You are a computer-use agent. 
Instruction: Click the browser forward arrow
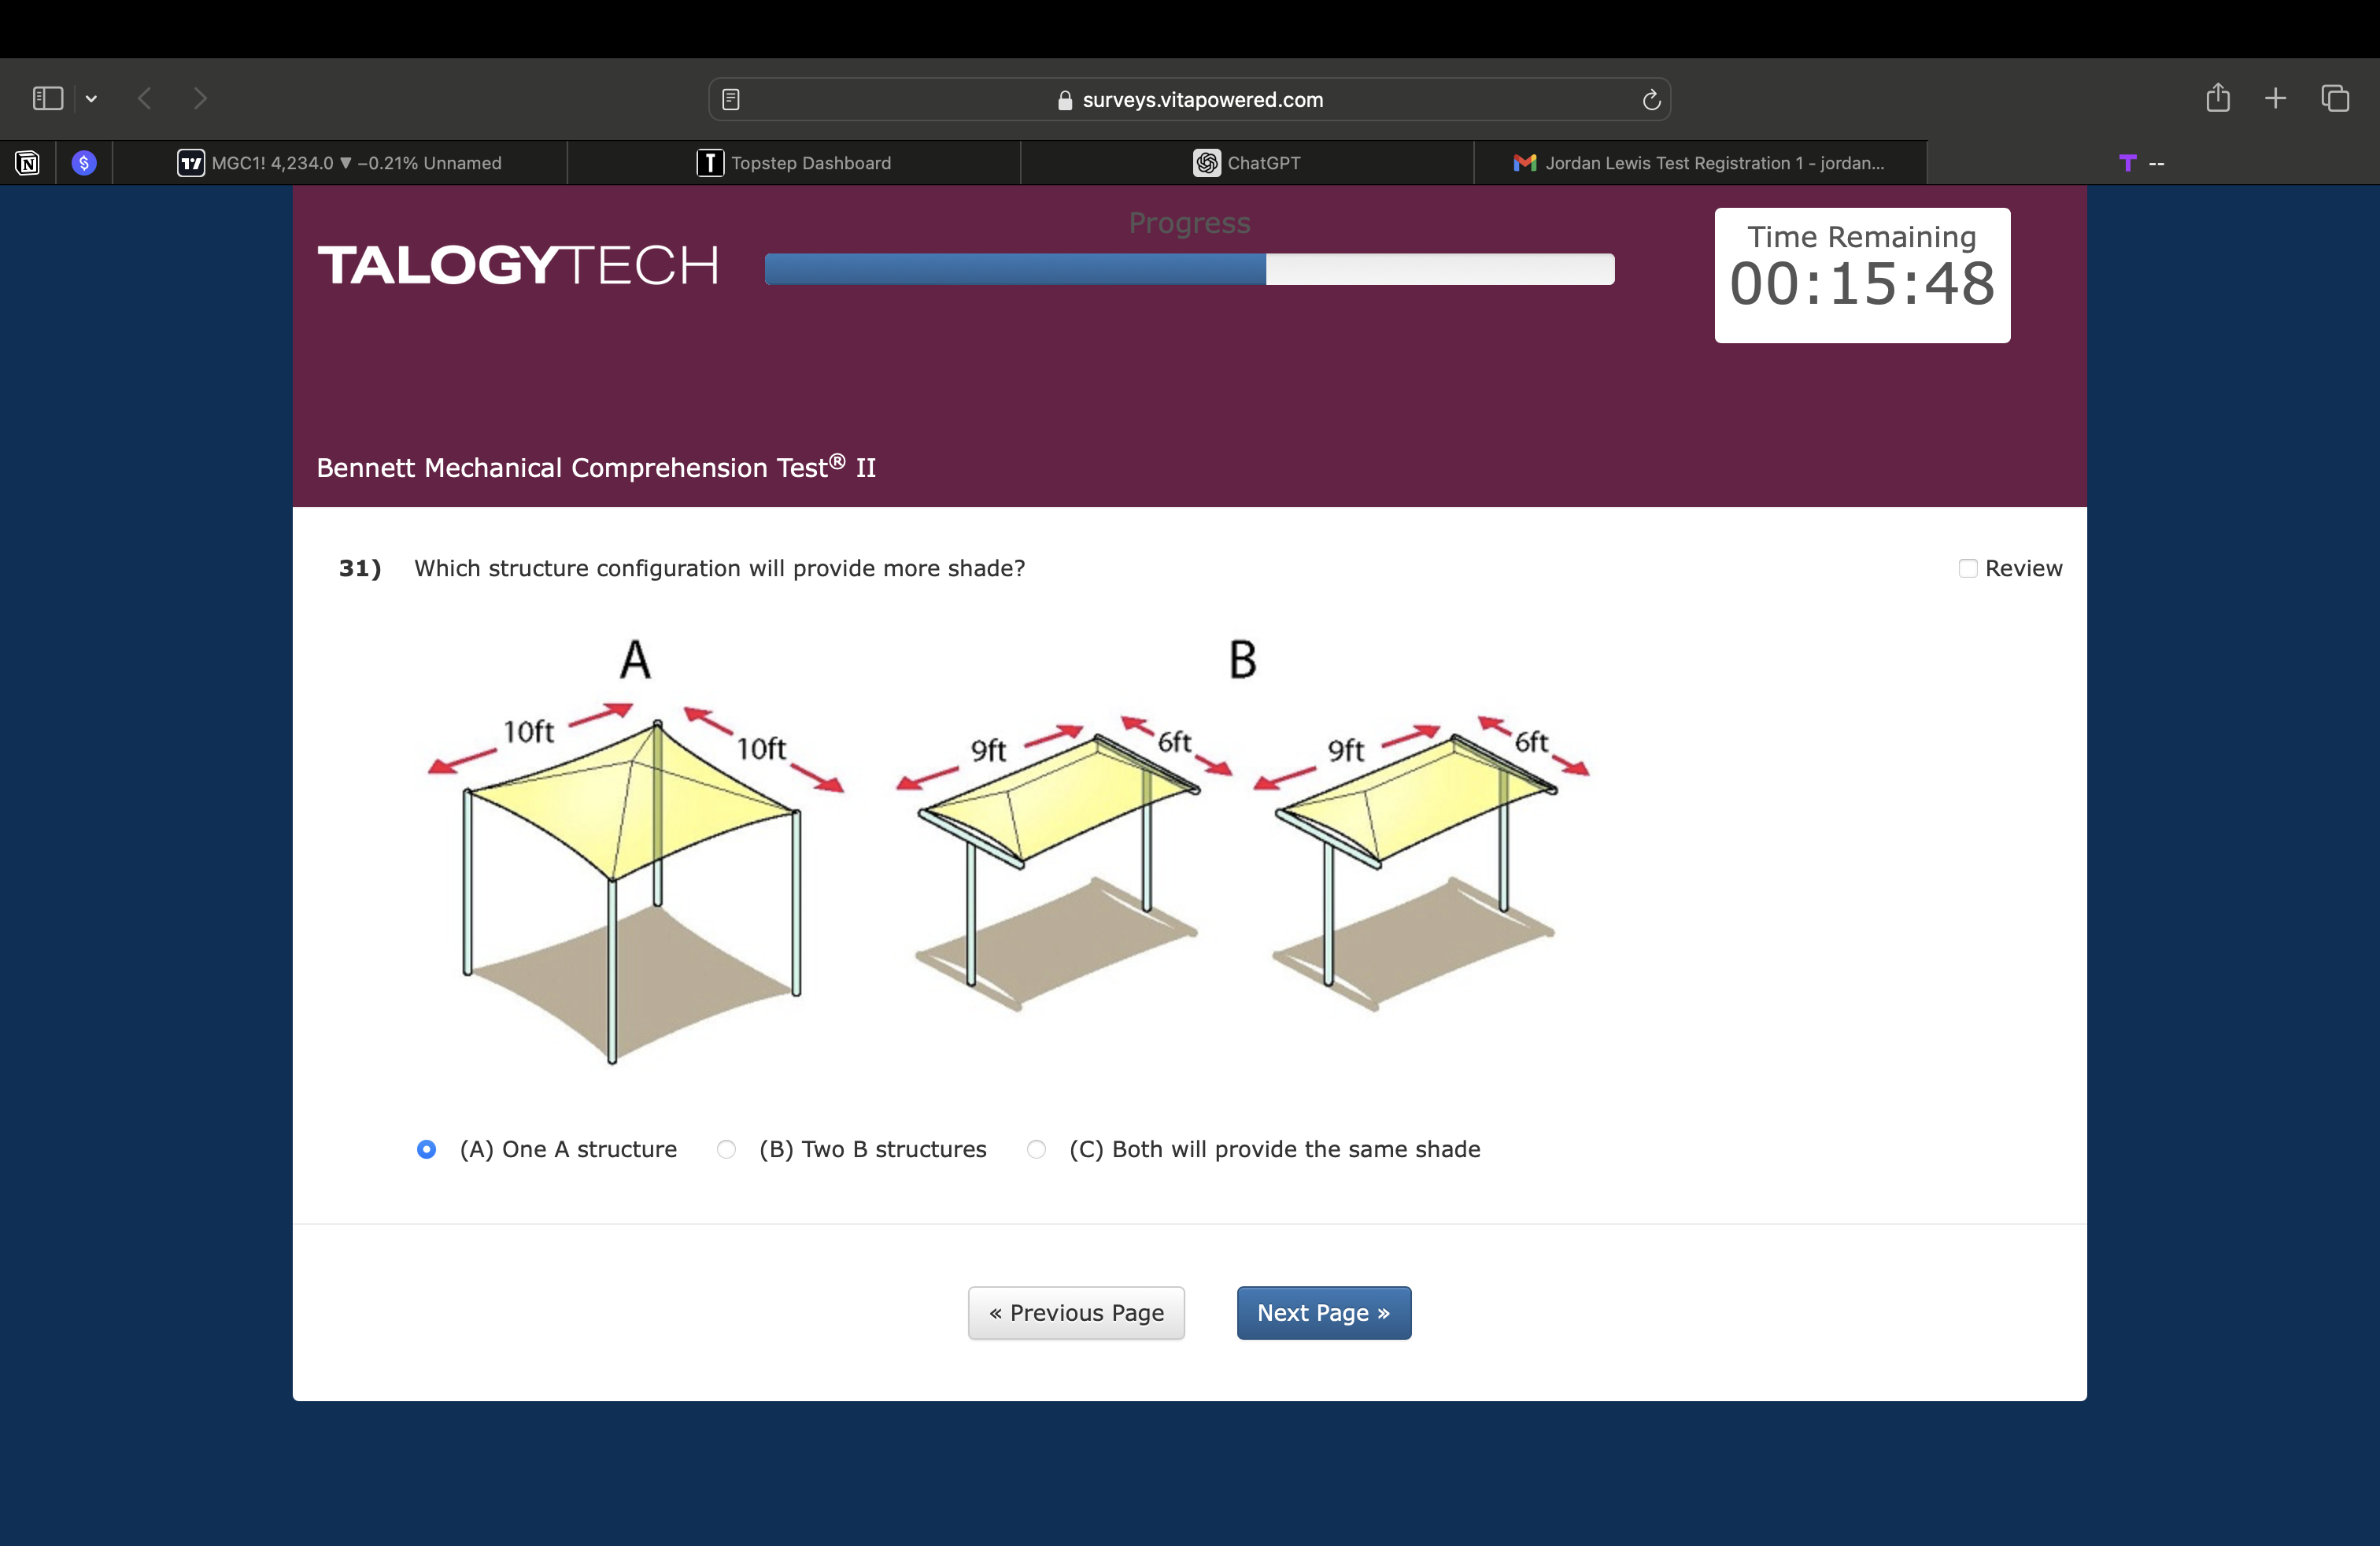pyautogui.click(x=200, y=98)
